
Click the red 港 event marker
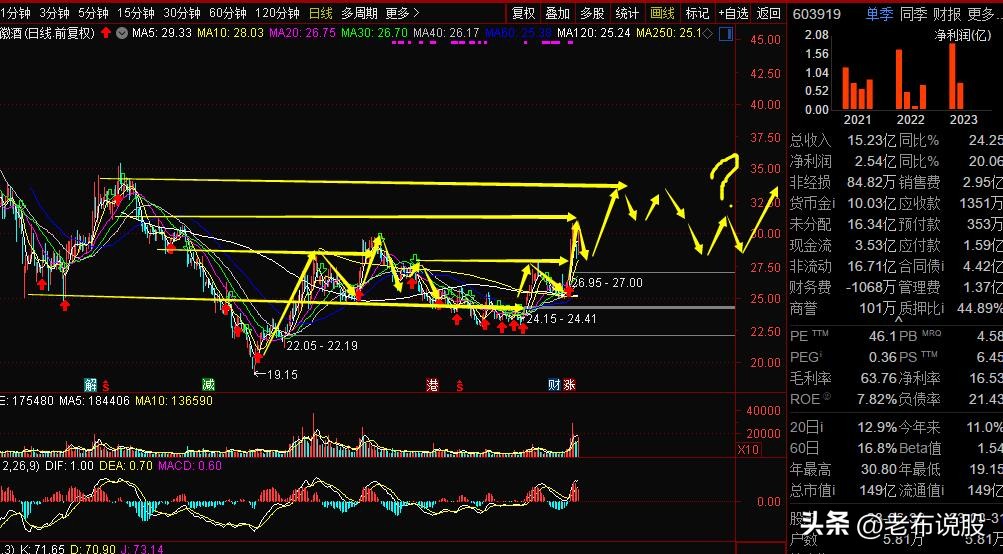coord(433,384)
